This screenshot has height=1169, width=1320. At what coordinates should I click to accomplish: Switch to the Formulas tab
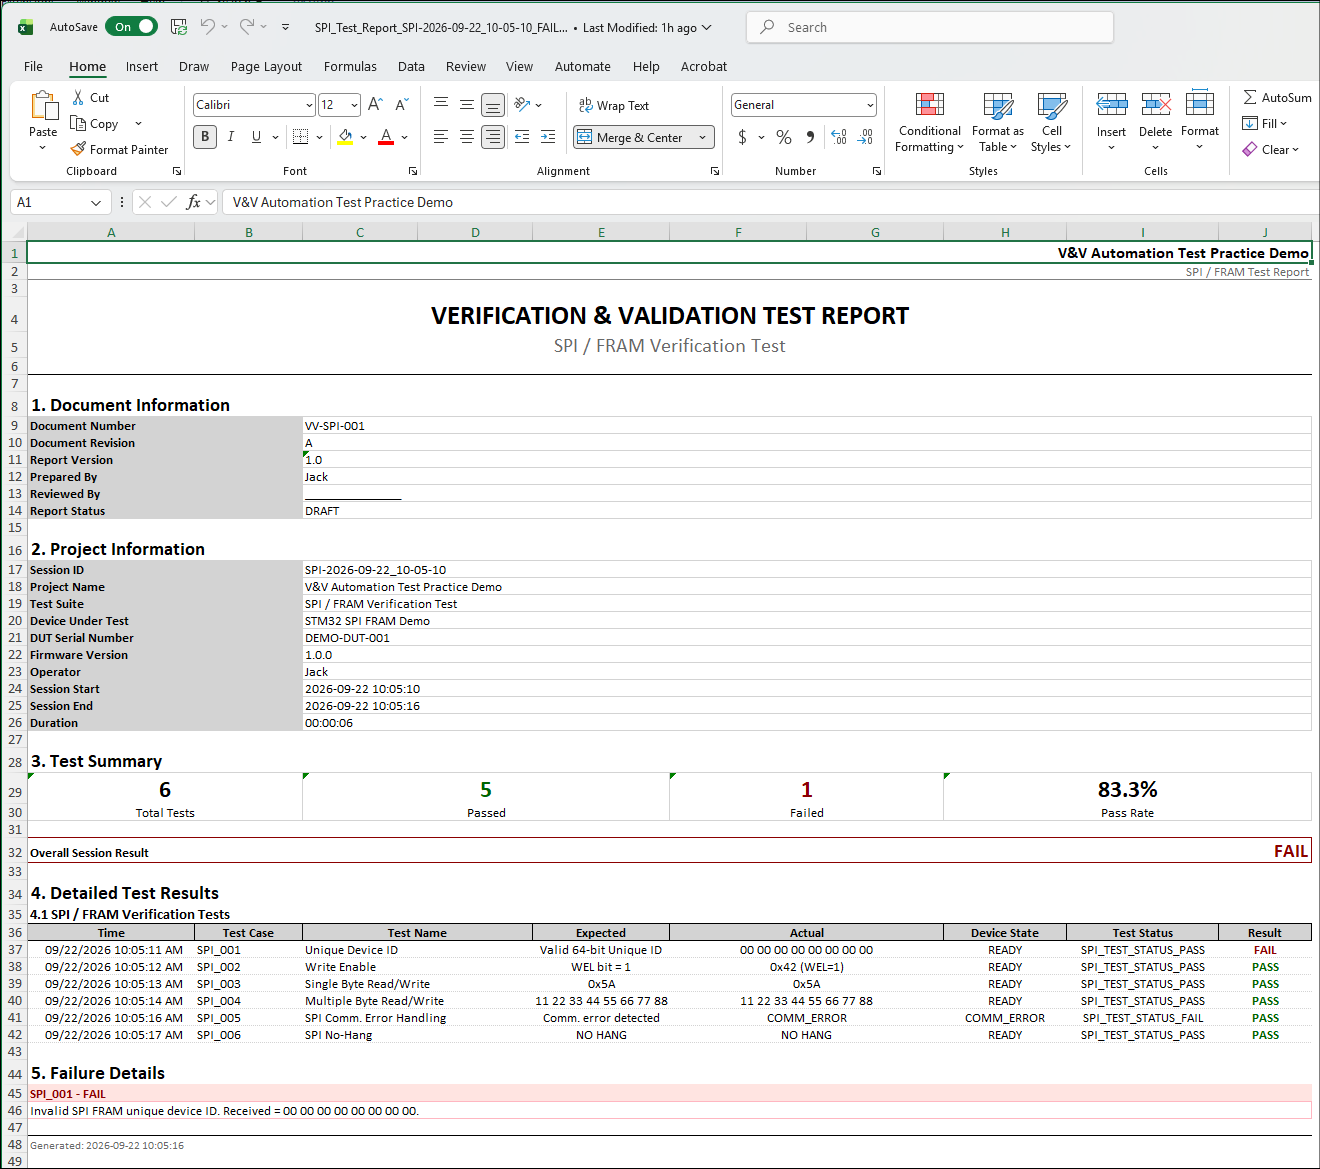point(350,66)
